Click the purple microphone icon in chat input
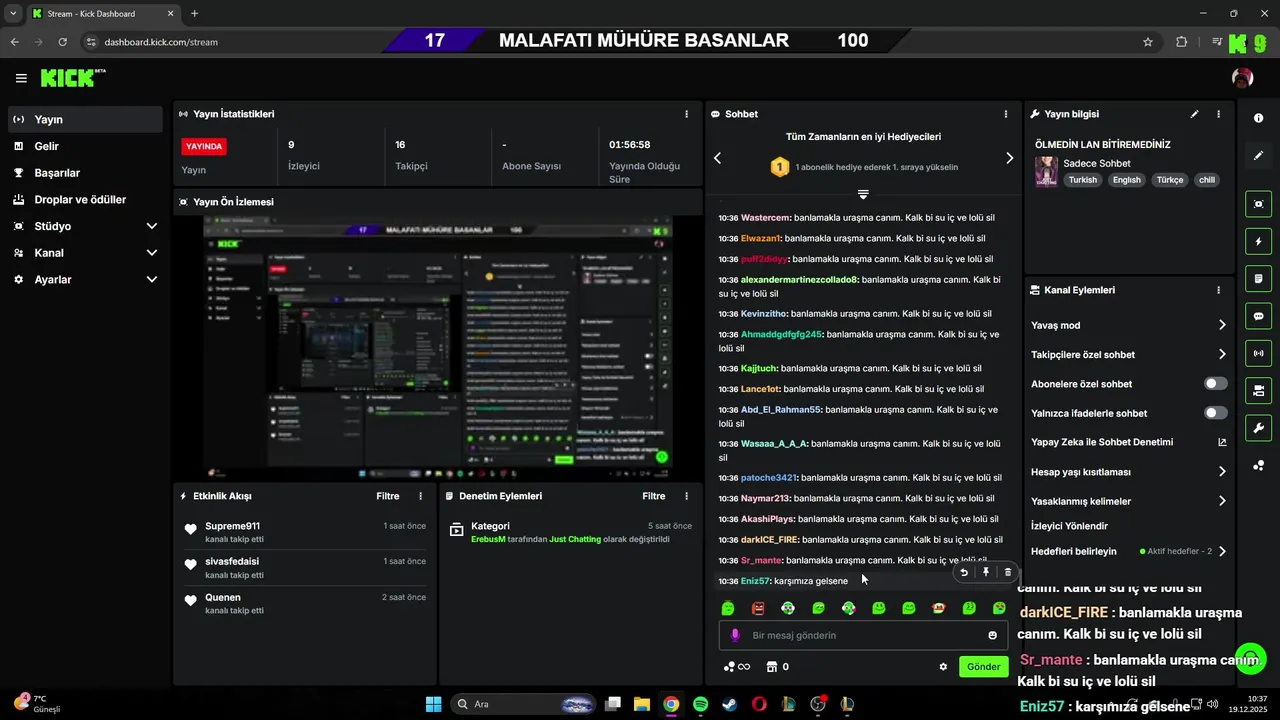The width and height of the screenshot is (1280, 720). (x=735, y=635)
